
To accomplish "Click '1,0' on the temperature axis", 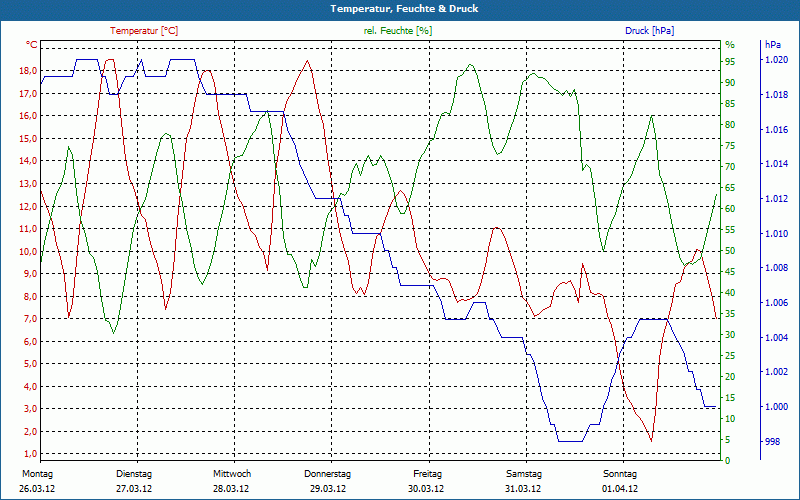I will pos(31,454).
